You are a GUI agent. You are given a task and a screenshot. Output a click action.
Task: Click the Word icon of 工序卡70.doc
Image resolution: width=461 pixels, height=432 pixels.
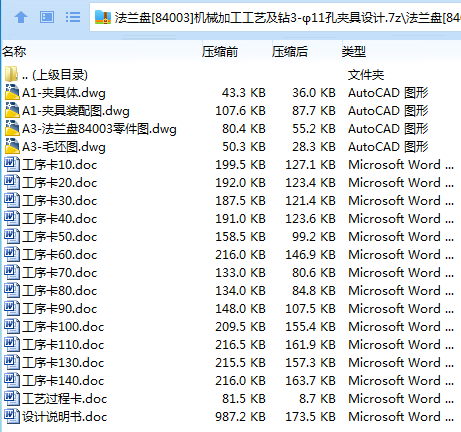(x=12, y=272)
